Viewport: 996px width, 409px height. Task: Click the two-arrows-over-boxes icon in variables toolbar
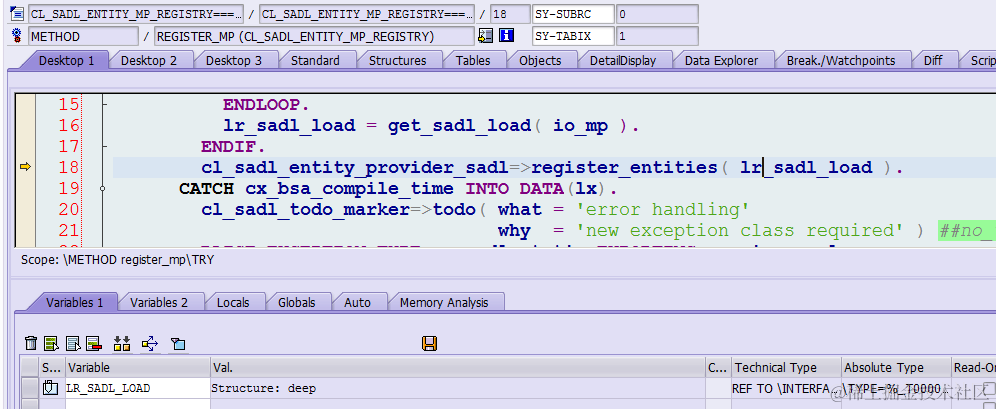click(x=122, y=344)
